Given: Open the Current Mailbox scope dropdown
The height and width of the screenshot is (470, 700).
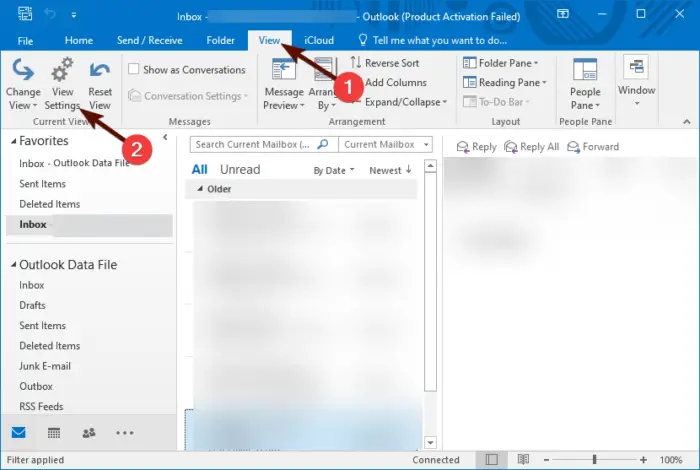Looking at the screenshot, I should coord(385,144).
